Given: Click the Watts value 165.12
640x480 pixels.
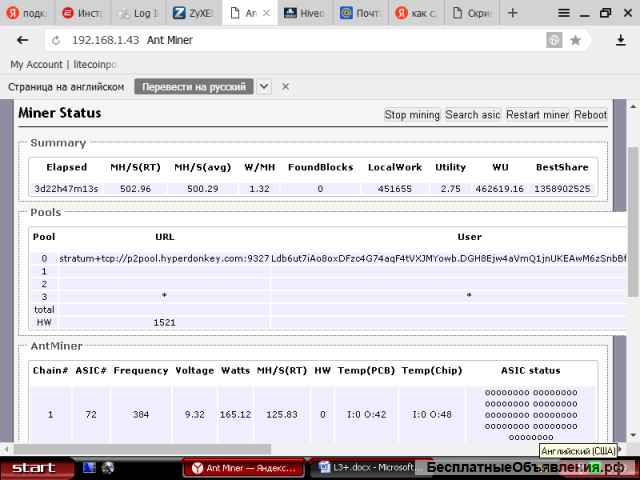Looking at the screenshot, I should pyautogui.click(x=236, y=415).
